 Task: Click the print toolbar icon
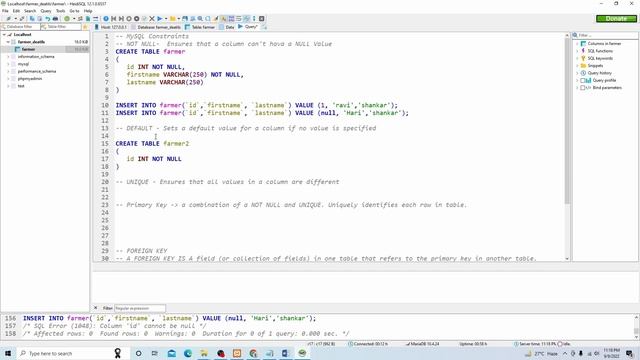tap(55, 18)
